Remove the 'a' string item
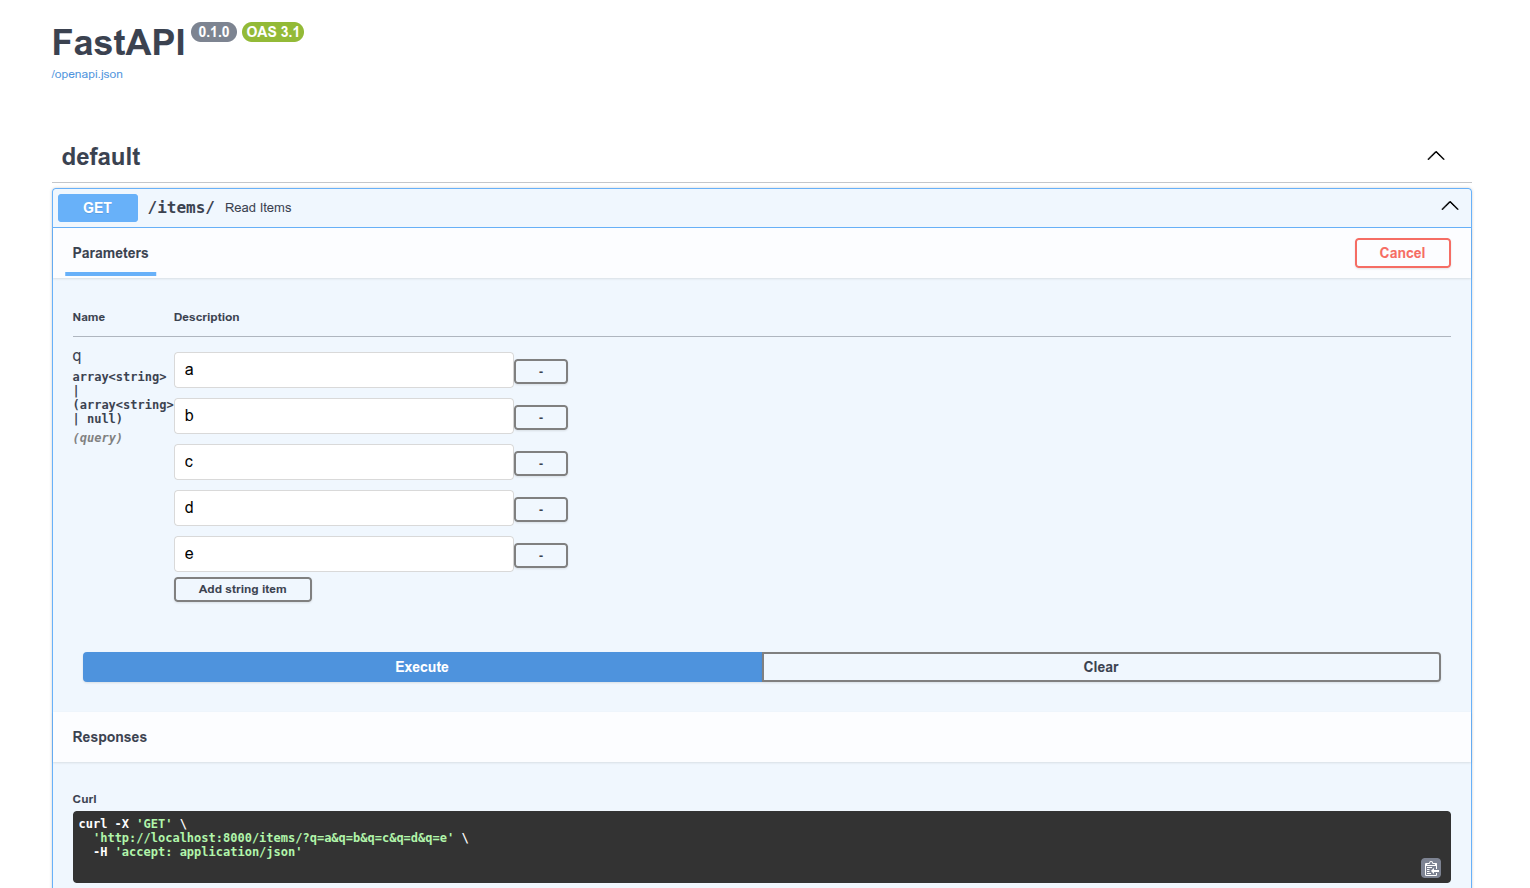Viewport: 1530px width, 888px height. (540, 372)
